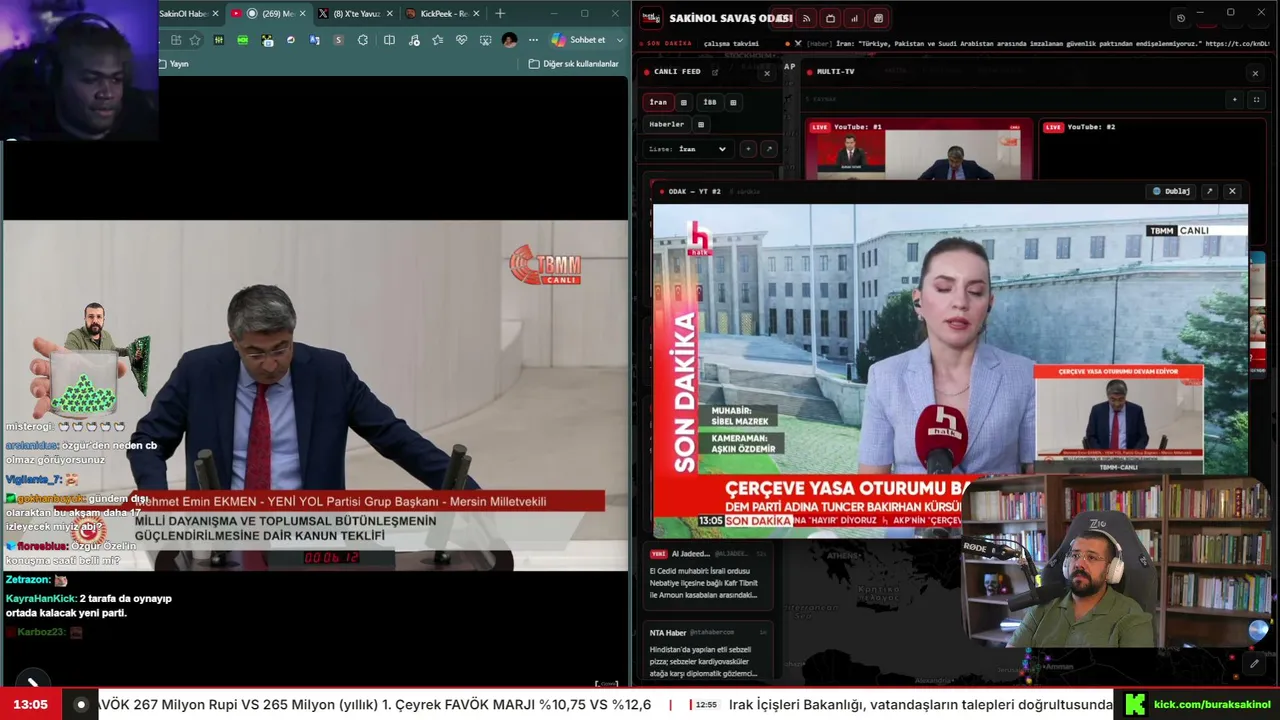Click KayraHanKick username in chat
Screen dimensions: 1280x720
(x=40, y=598)
